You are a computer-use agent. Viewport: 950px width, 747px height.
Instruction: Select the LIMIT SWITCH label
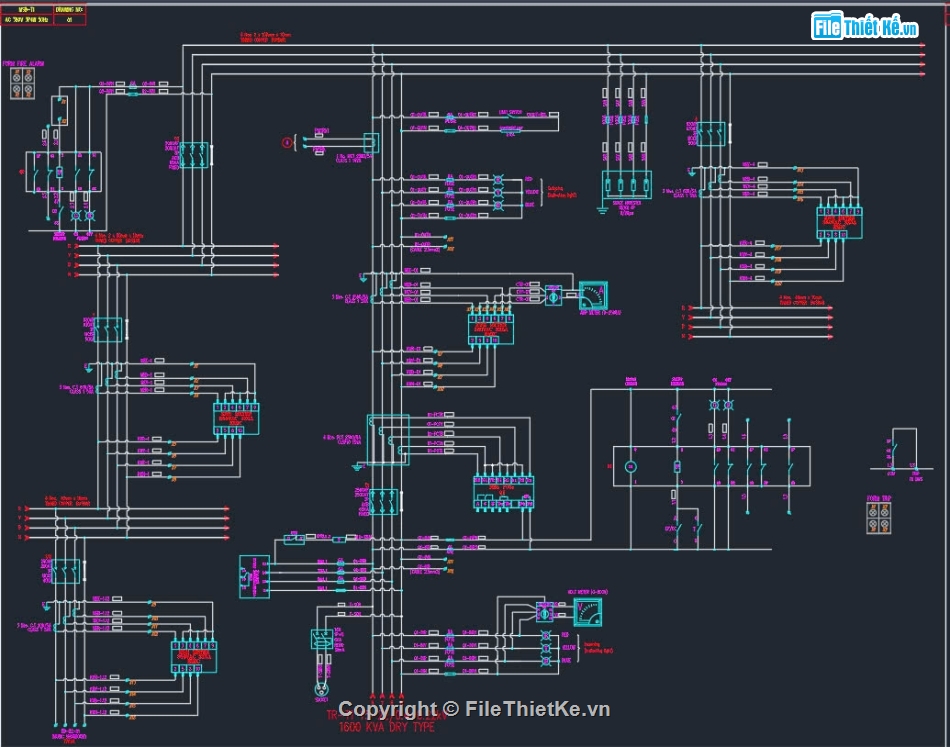pos(510,113)
